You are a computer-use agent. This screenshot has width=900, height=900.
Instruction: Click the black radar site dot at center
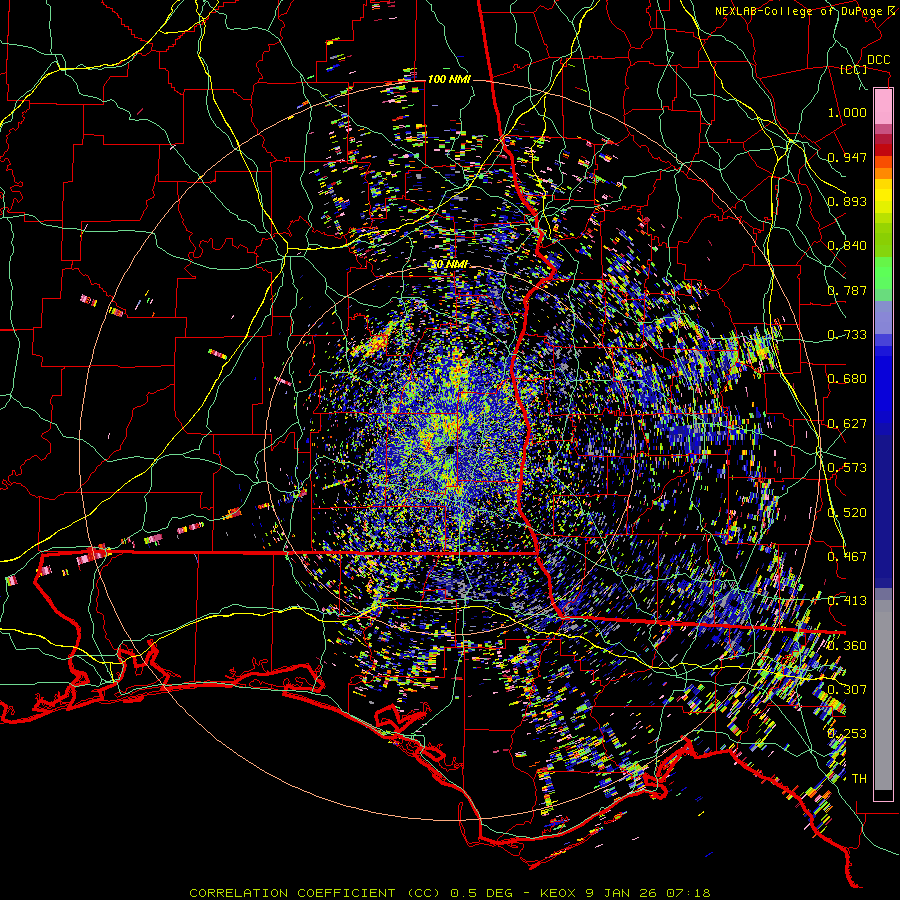pos(450,449)
